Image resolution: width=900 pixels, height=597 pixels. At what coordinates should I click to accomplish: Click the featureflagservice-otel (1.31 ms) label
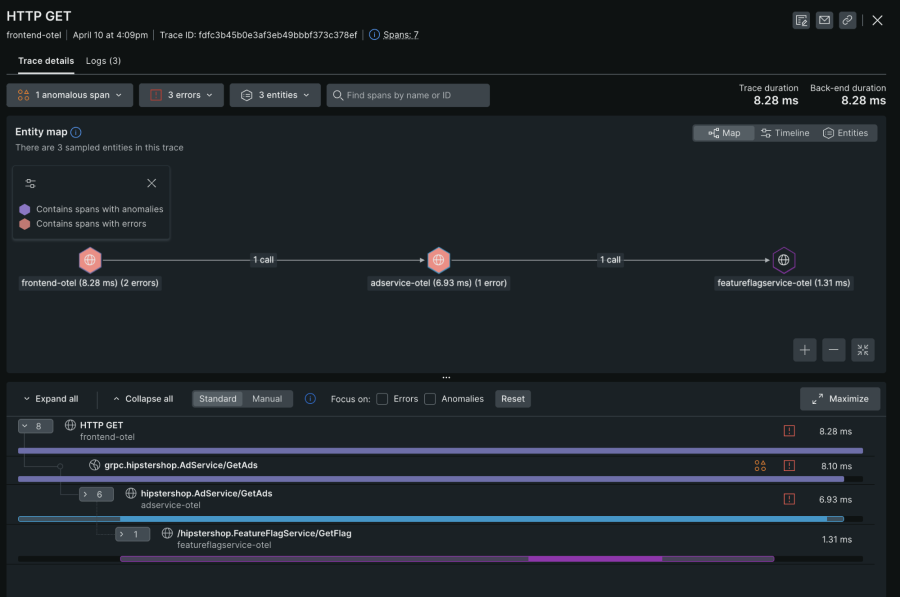tap(783, 283)
